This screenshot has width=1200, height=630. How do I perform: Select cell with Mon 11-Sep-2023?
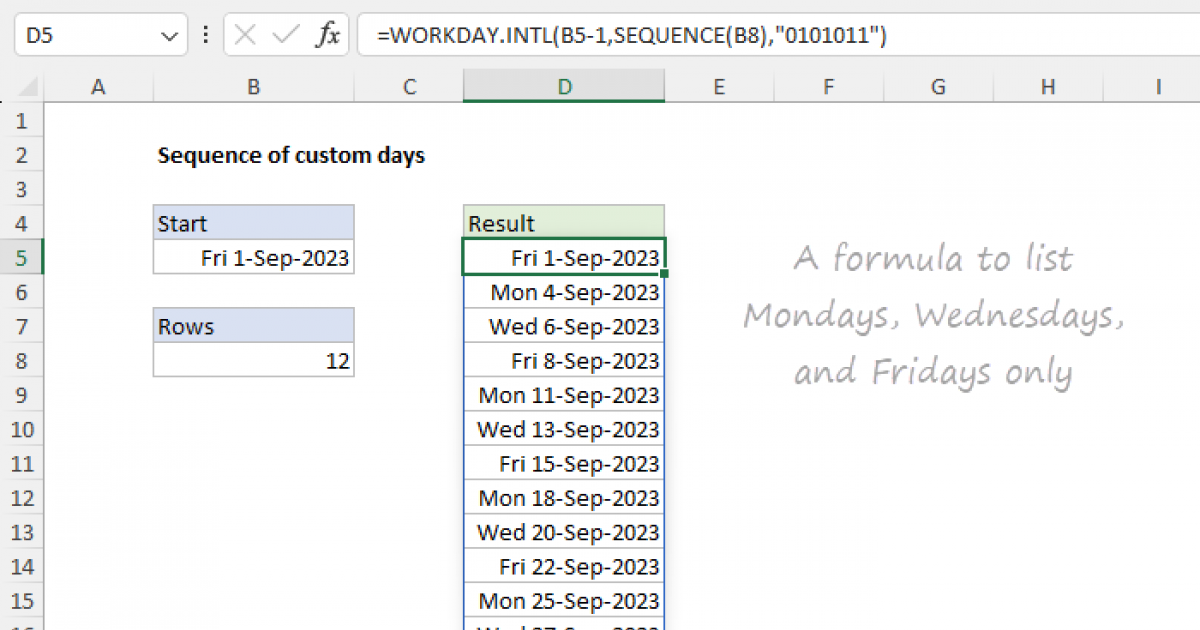pyautogui.click(x=564, y=395)
